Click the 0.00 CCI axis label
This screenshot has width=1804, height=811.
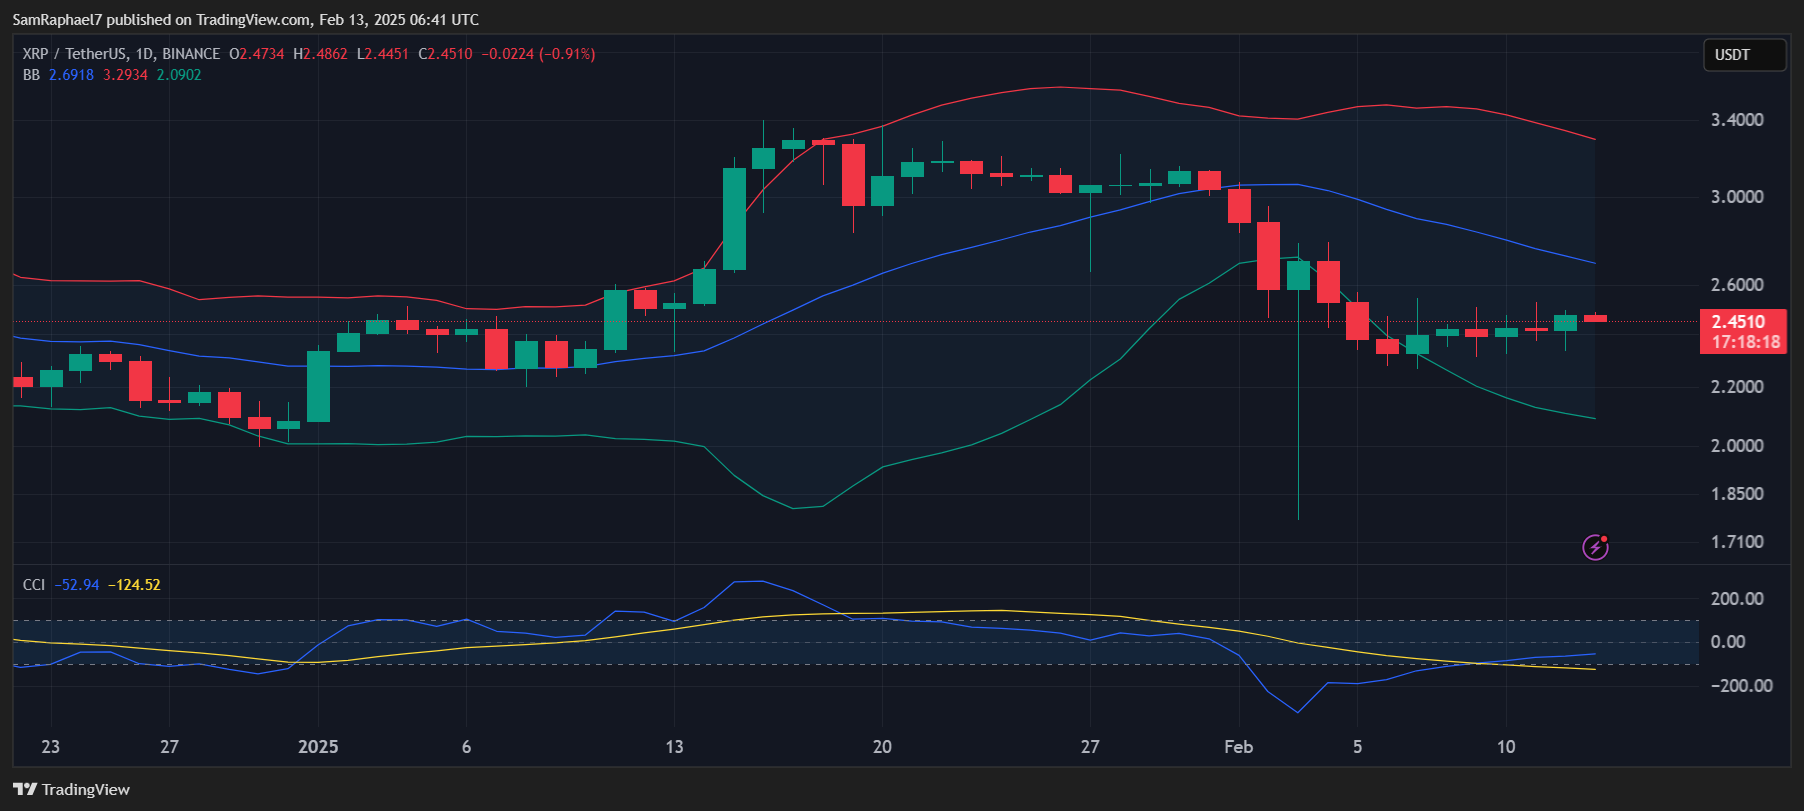(1728, 642)
